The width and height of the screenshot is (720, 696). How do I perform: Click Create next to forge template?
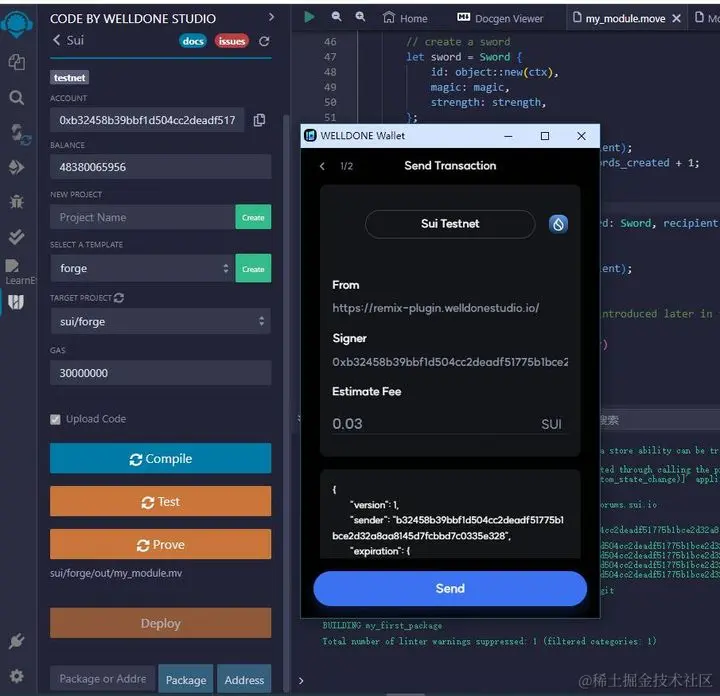(x=253, y=269)
